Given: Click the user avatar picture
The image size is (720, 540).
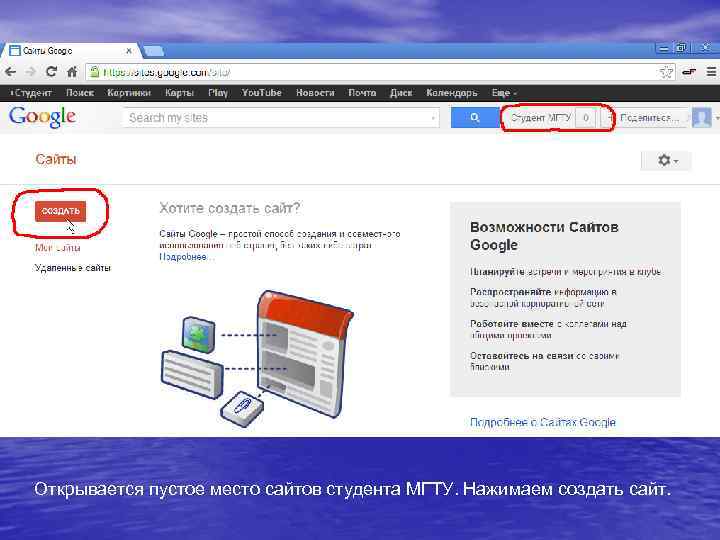Looking at the screenshot, I should (702, 118).
